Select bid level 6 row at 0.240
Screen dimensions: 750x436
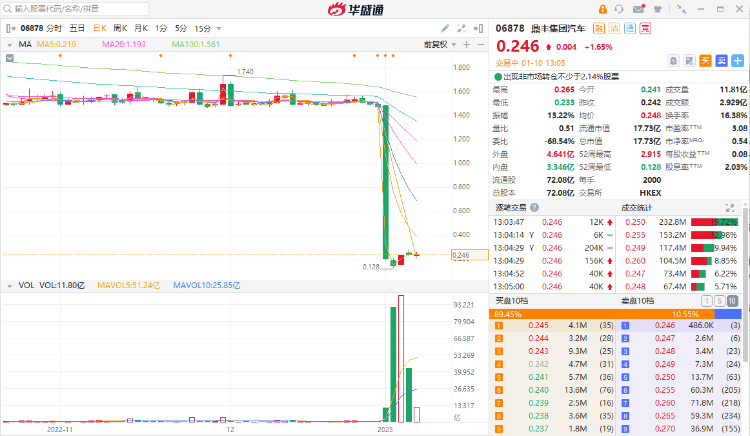[x=554, y=390]
